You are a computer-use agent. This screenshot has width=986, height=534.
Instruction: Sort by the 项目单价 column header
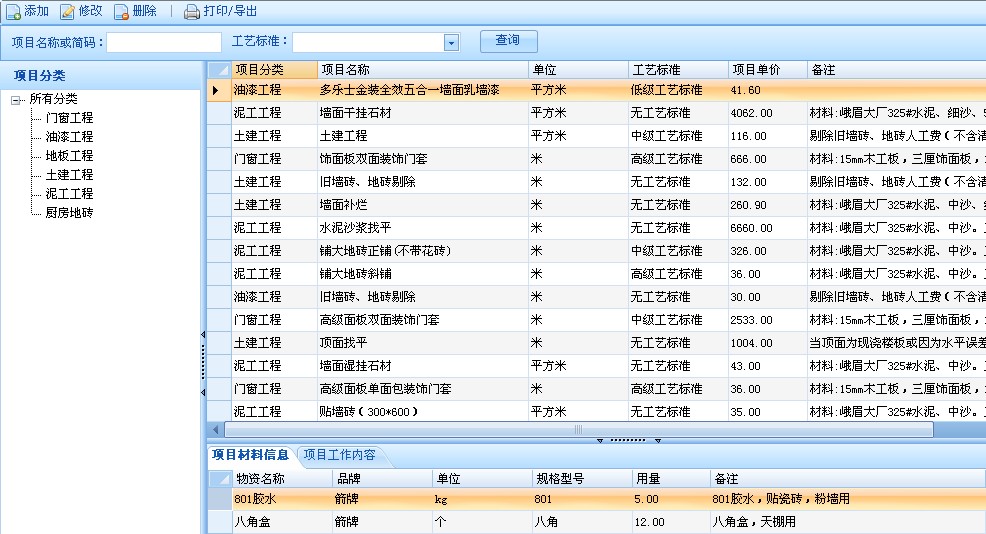(768, 70)
